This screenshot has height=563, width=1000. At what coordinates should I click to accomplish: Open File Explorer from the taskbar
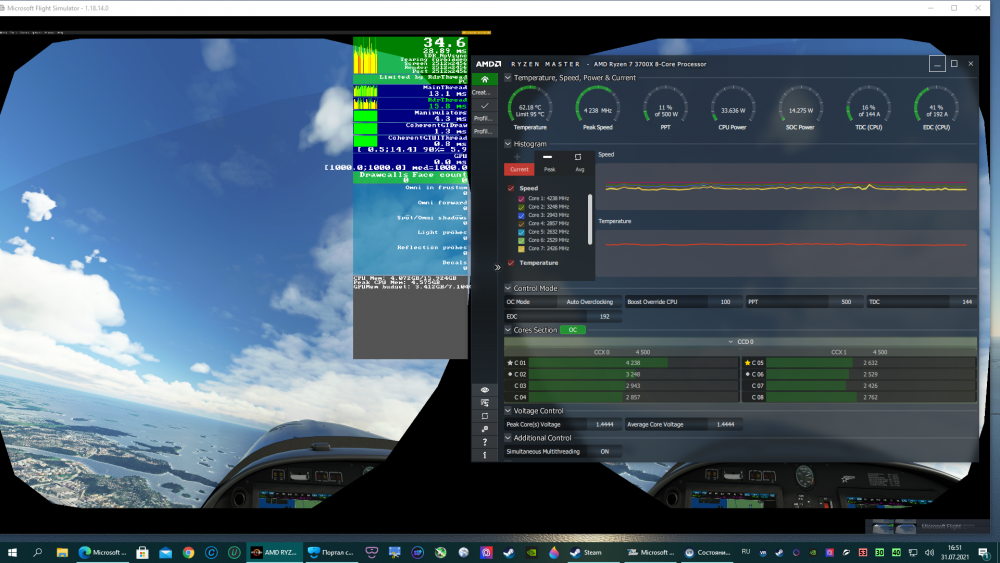pos(62,553)
